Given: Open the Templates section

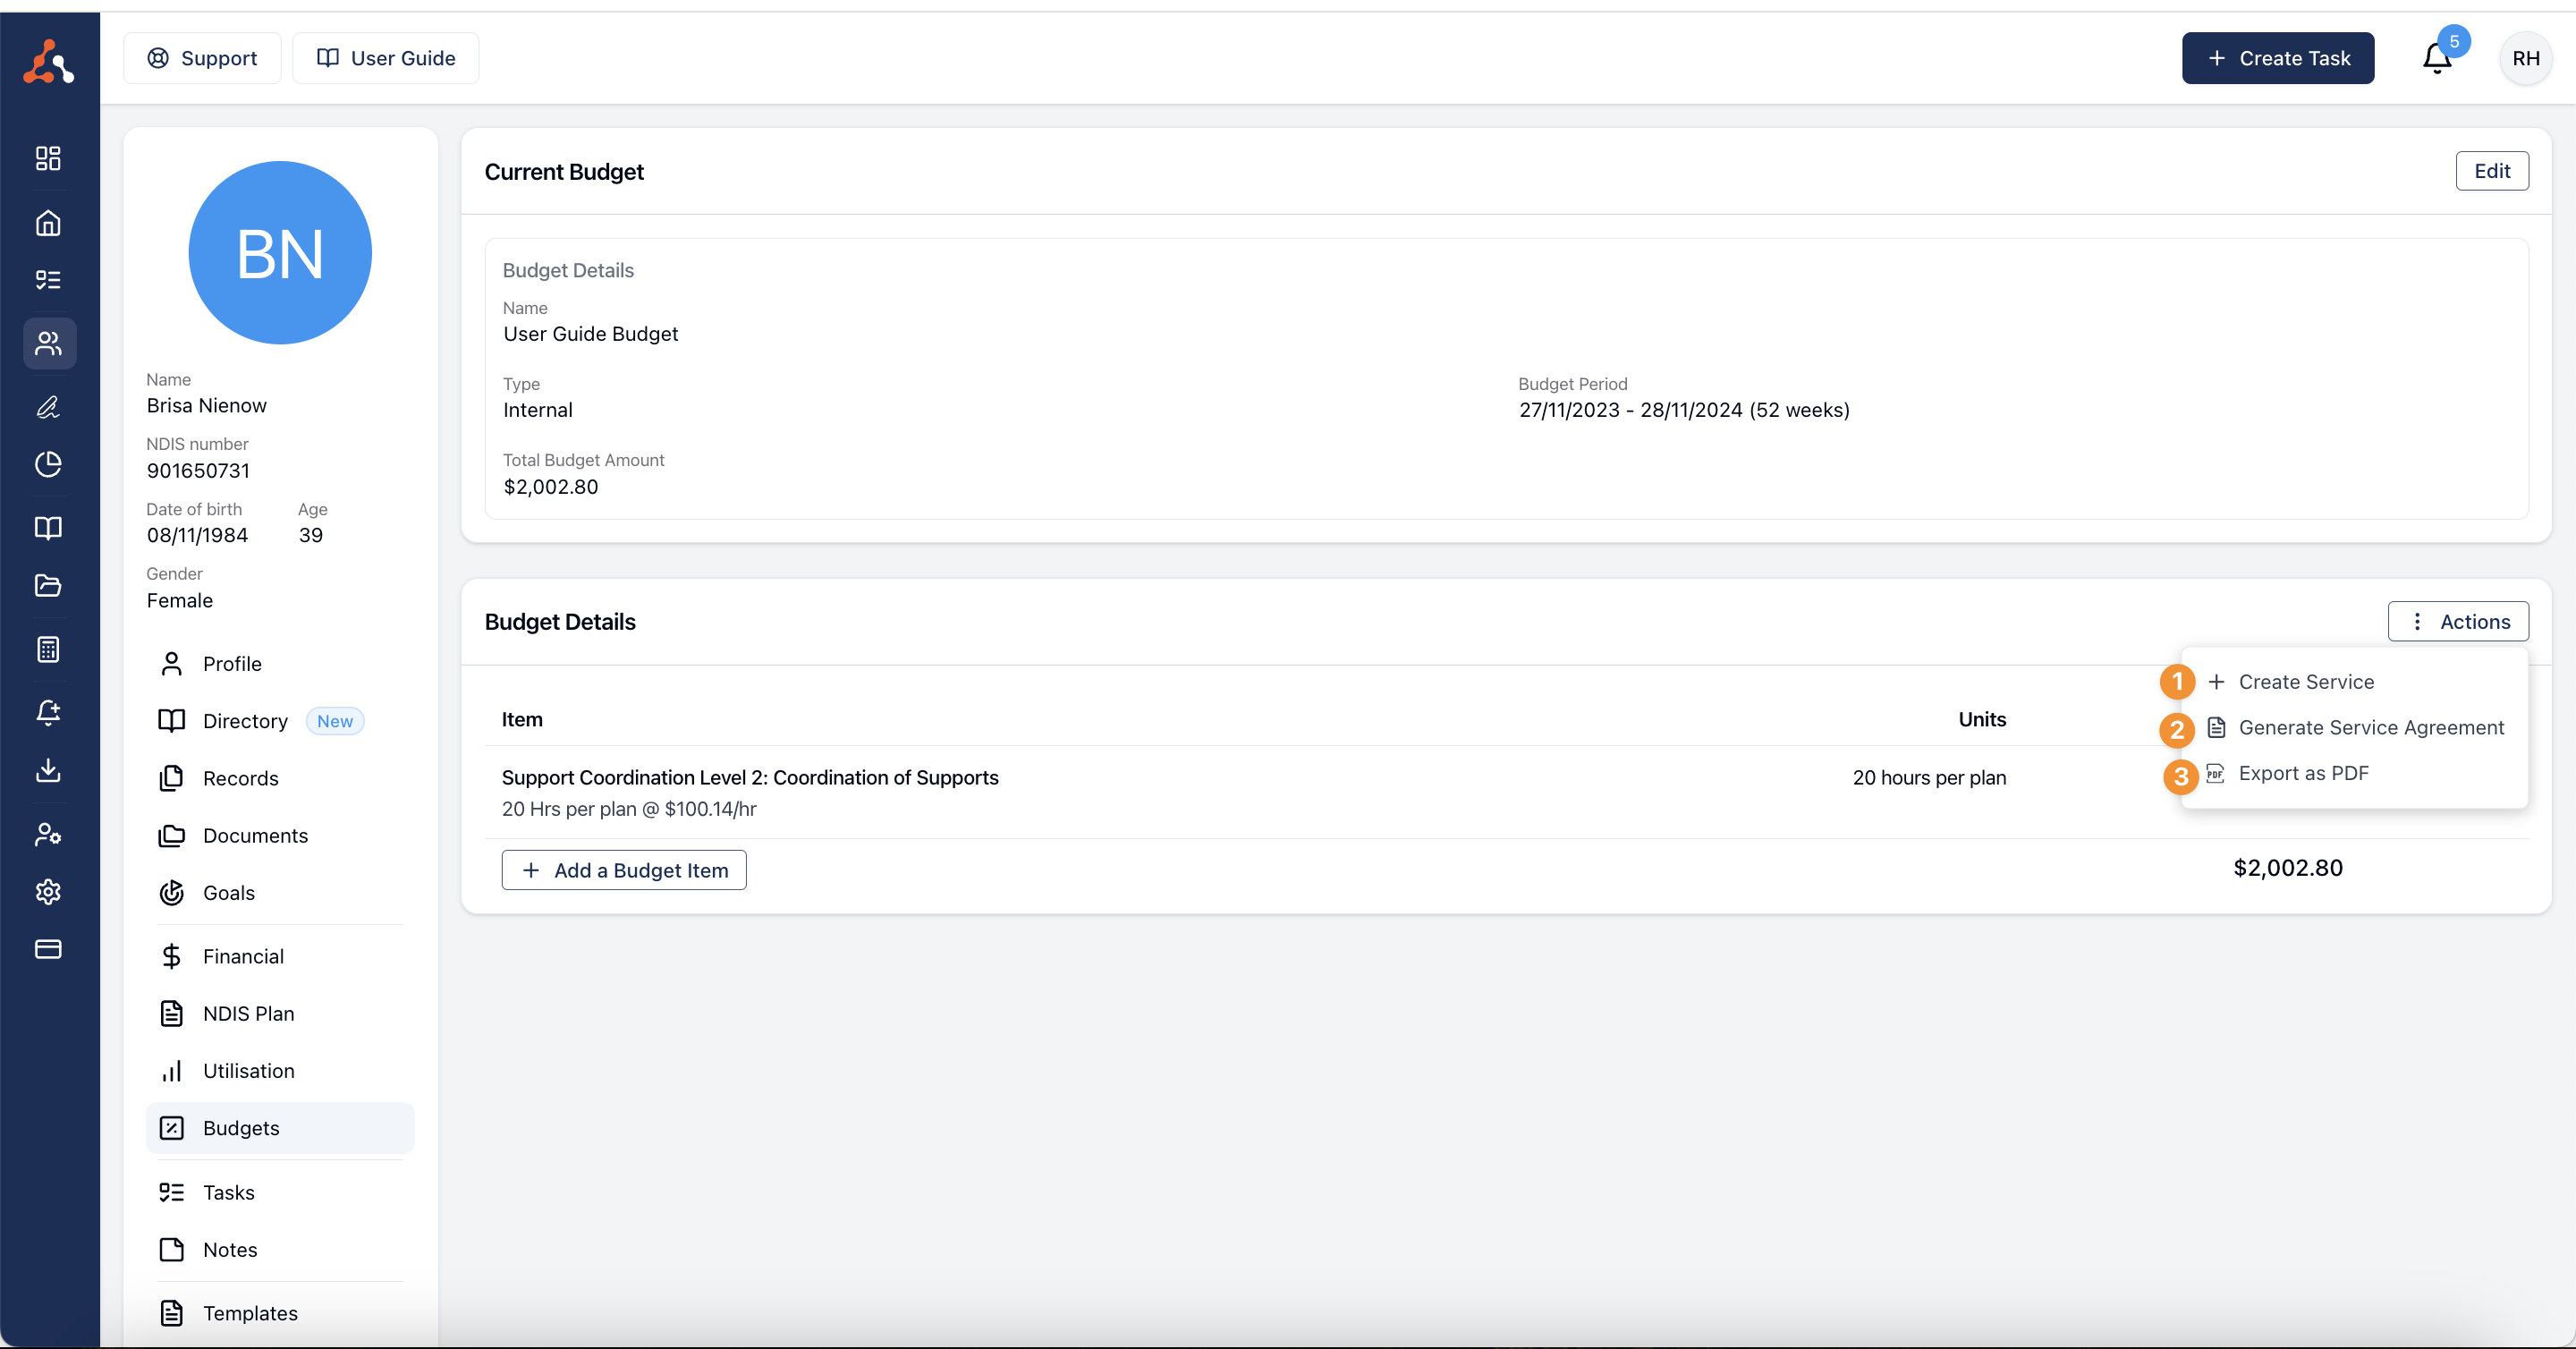Looking at the screenshot, I should (280, 1313).
